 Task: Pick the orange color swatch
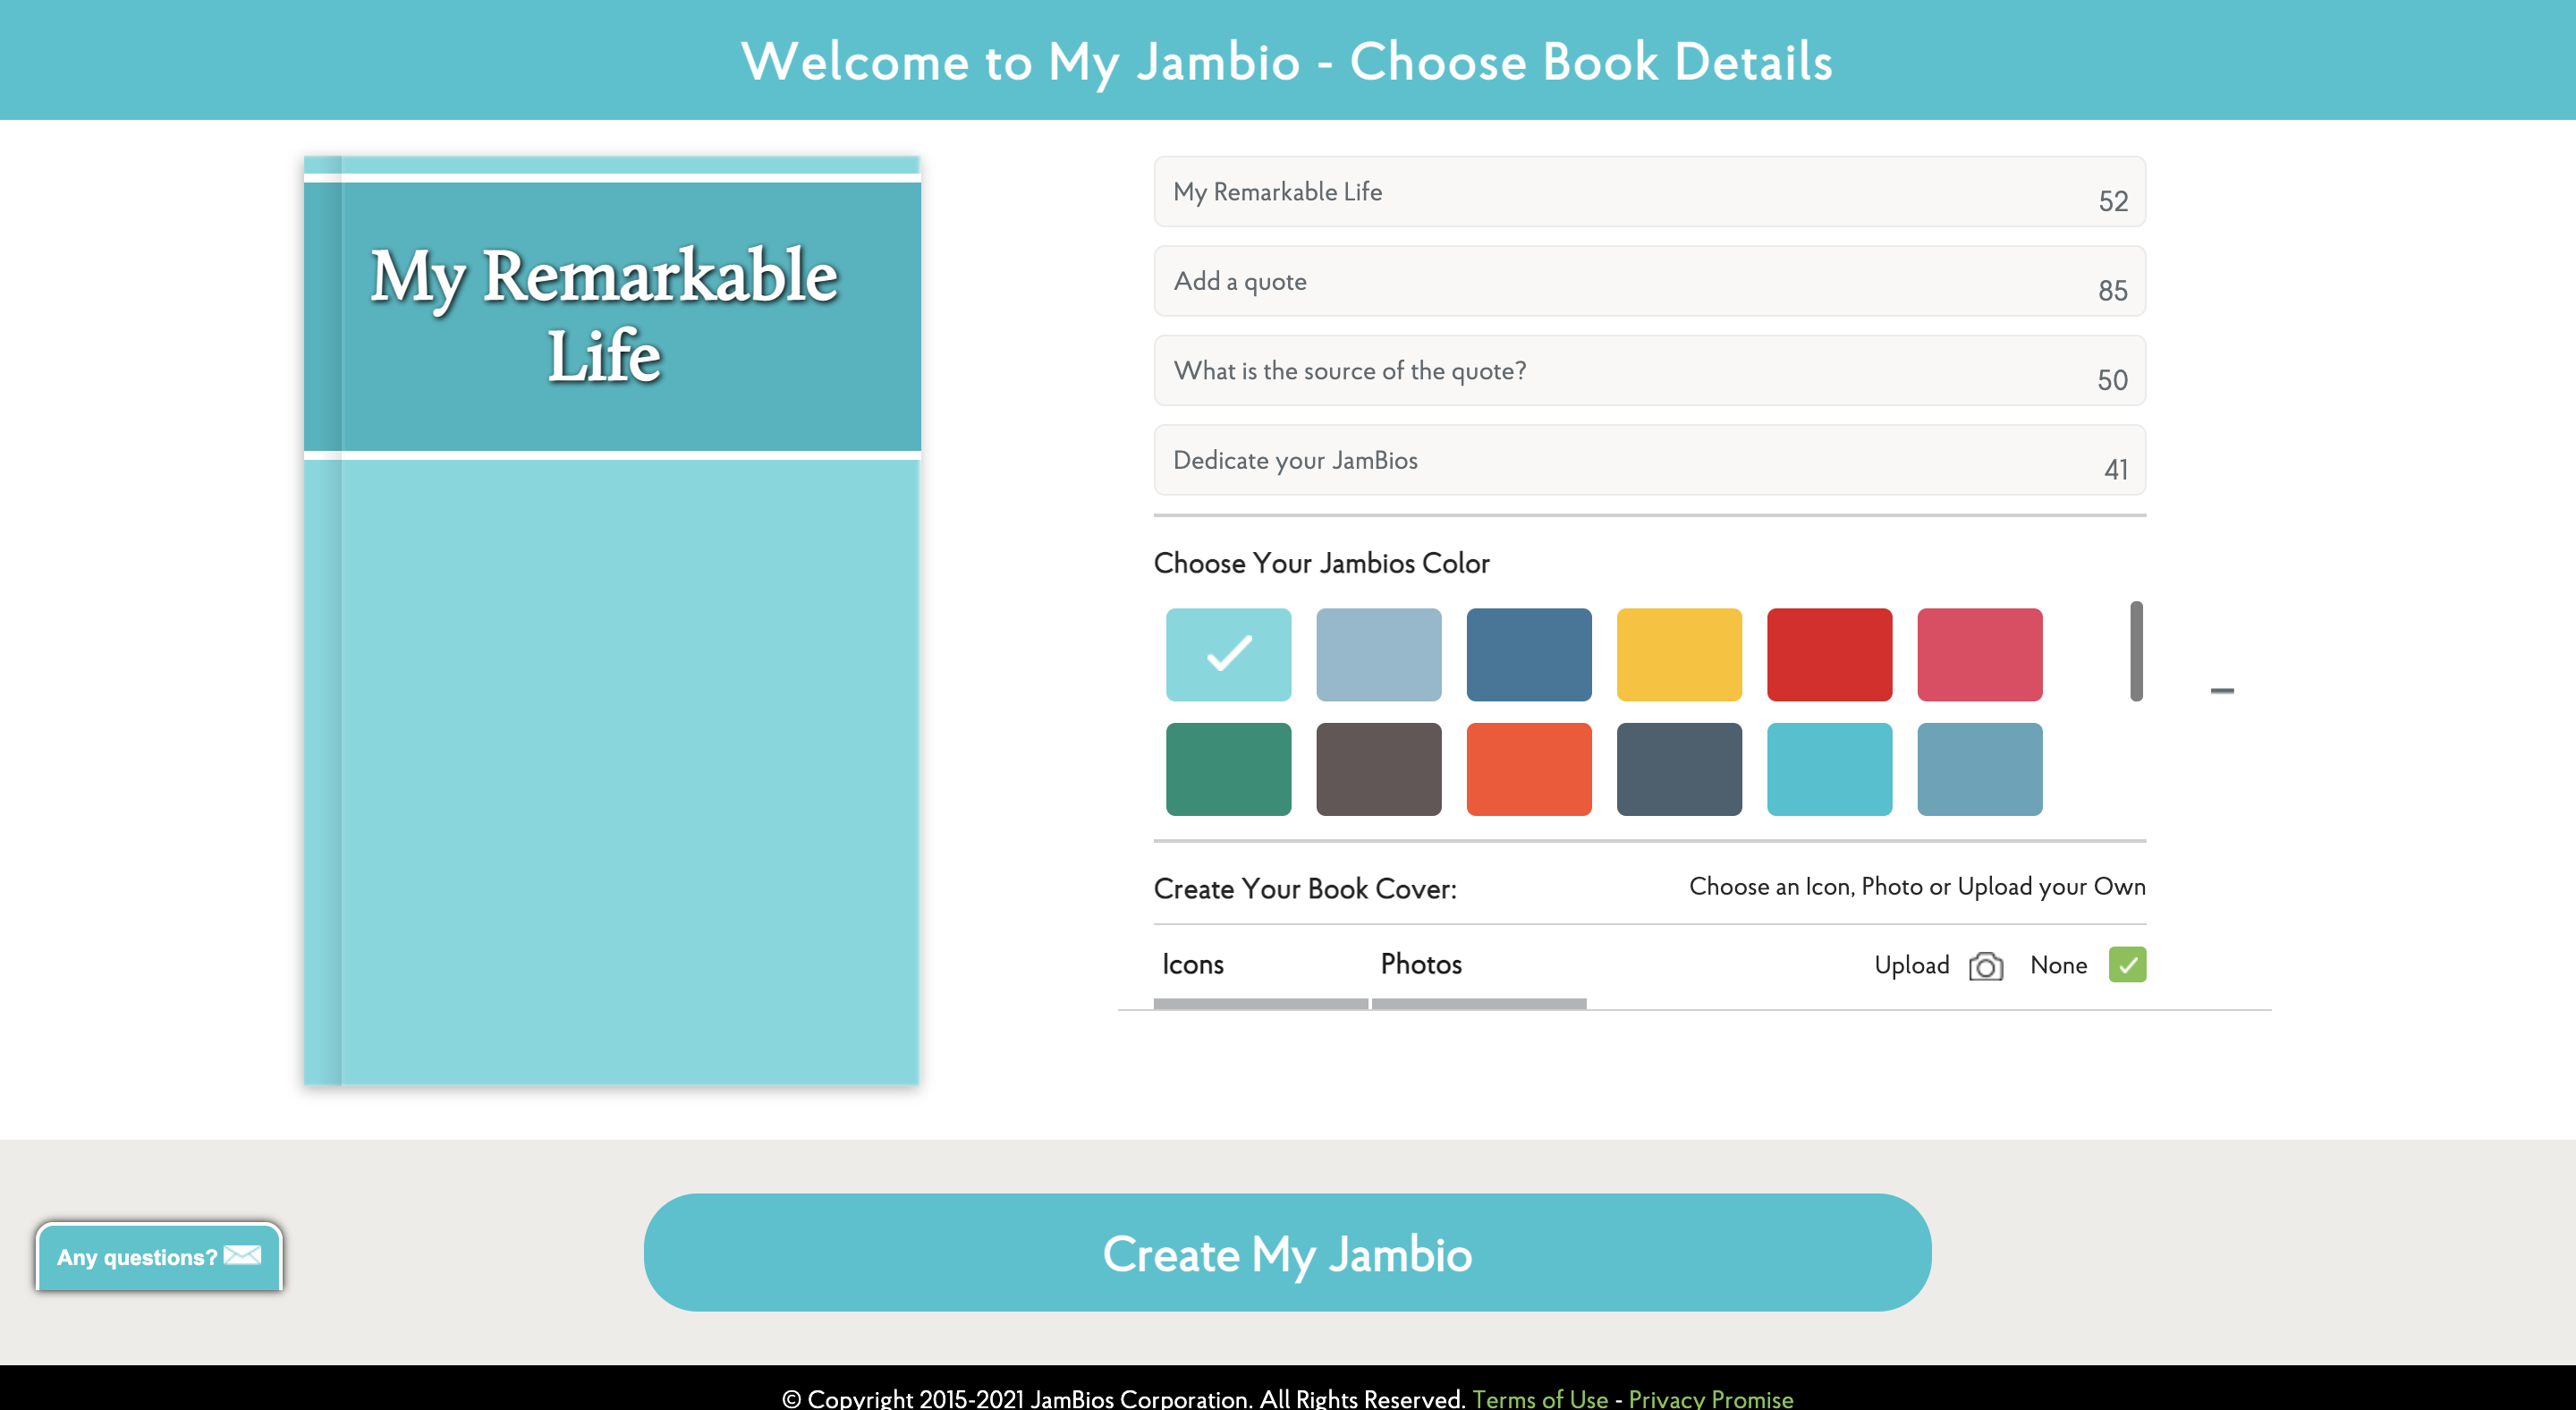(x=1529, y=769)
